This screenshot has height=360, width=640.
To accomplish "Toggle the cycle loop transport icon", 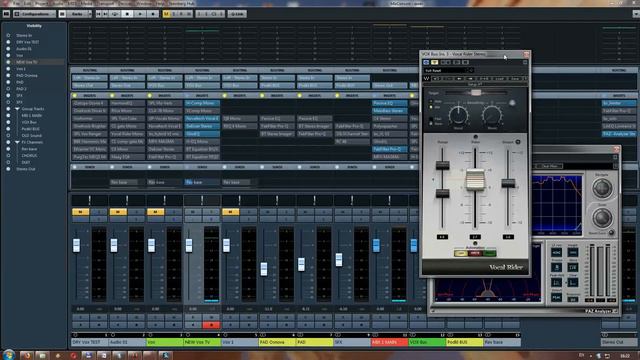I will click(x=115, y=14).
